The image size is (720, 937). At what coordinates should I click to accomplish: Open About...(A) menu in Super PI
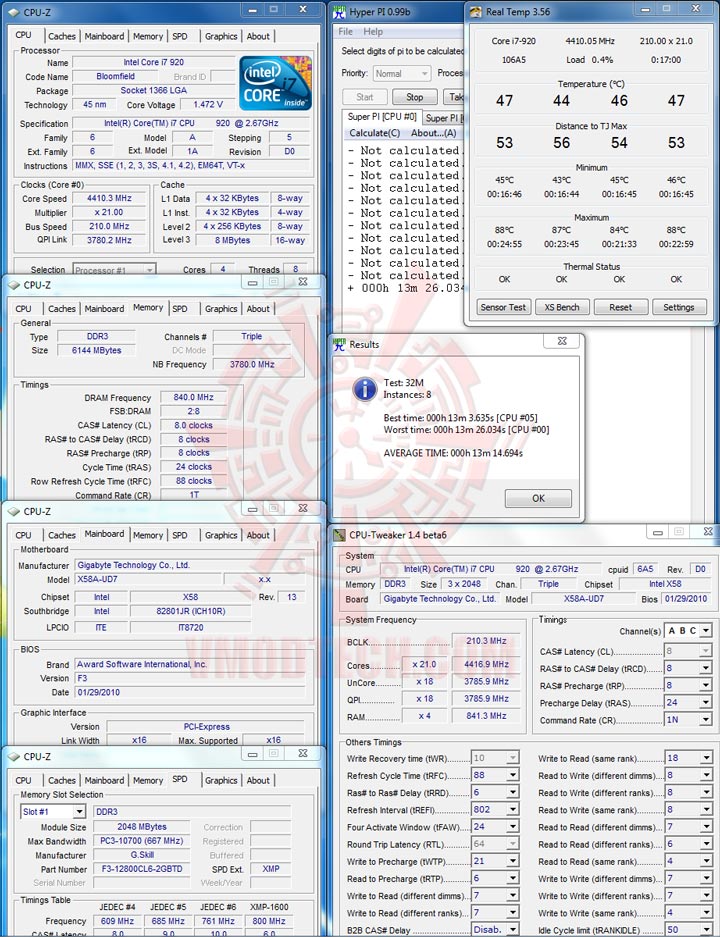pyautogui.click(x=433, y=133)
